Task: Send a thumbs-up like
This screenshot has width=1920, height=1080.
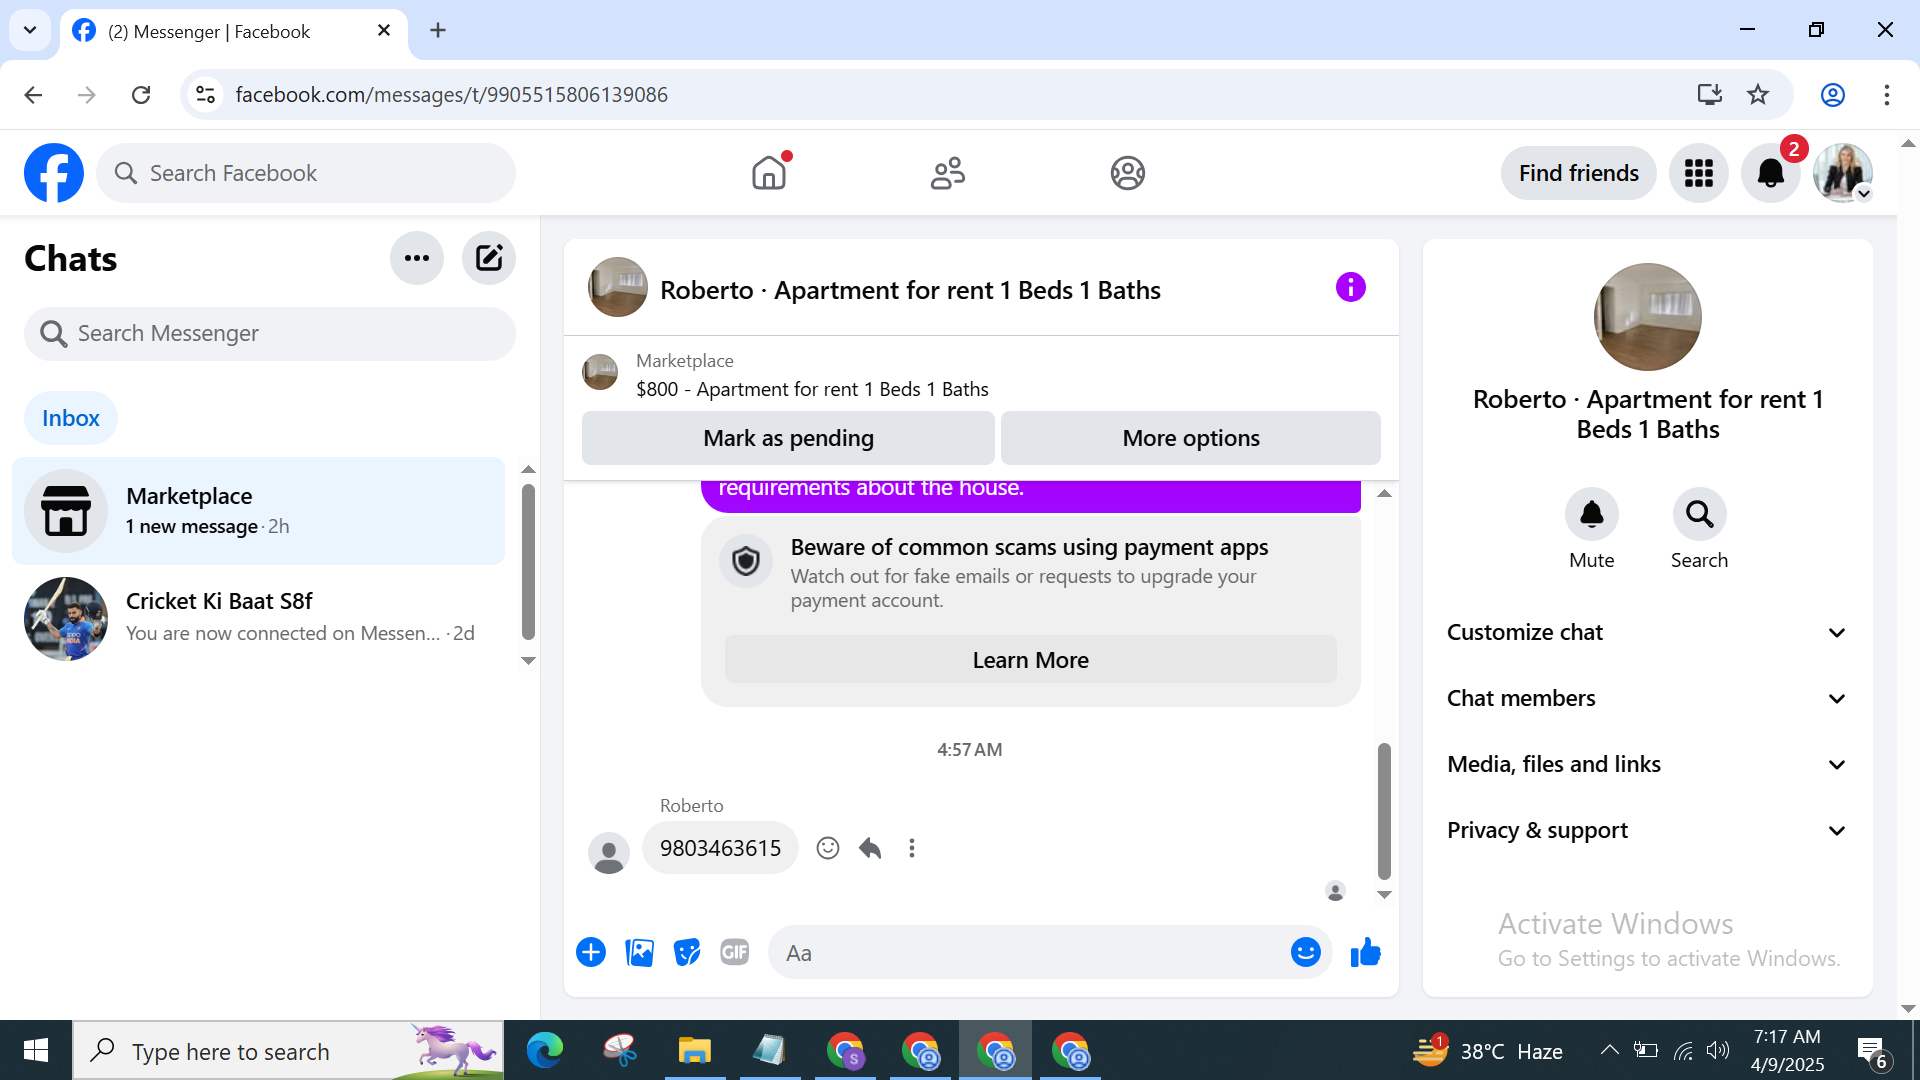Action: [1365, 952]
